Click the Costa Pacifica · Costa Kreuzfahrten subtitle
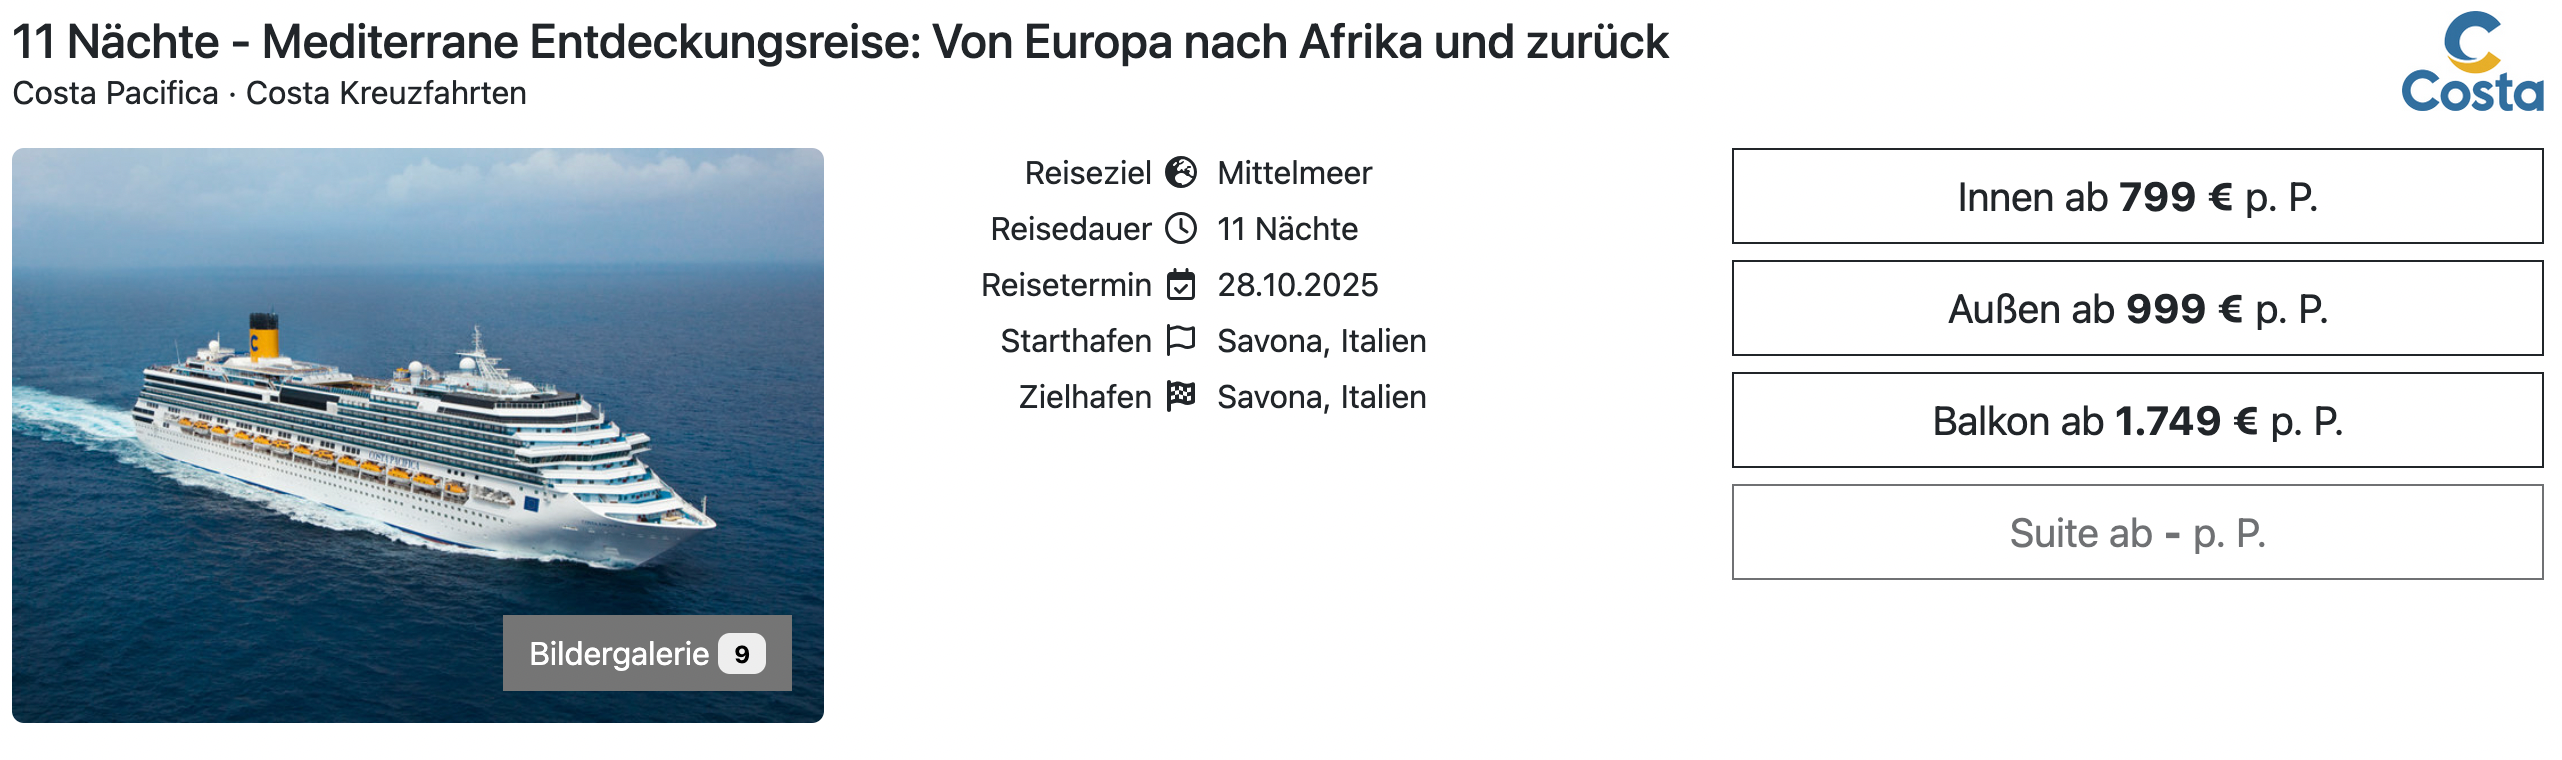This screenshot has height=760, width=2562. pyautogui.click(x=270, y=94)
